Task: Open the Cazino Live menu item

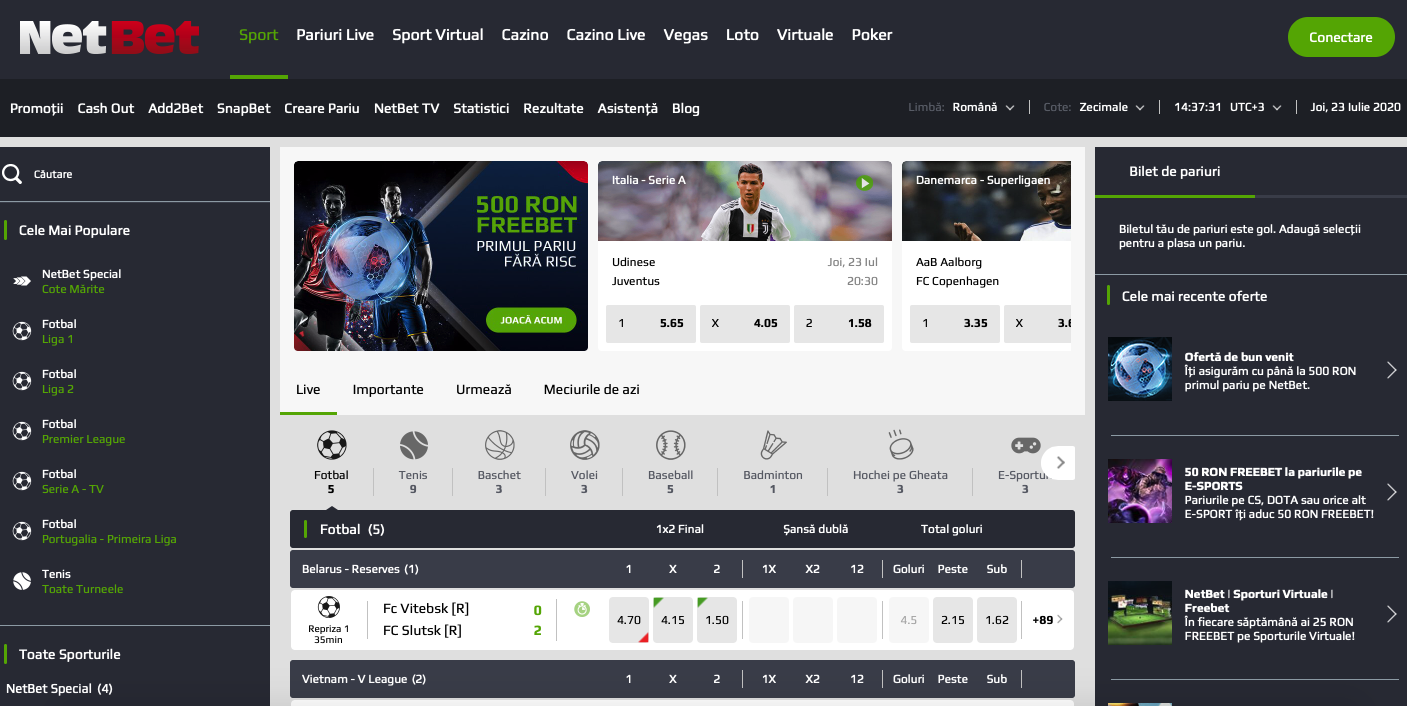Action: click(606, 35)
